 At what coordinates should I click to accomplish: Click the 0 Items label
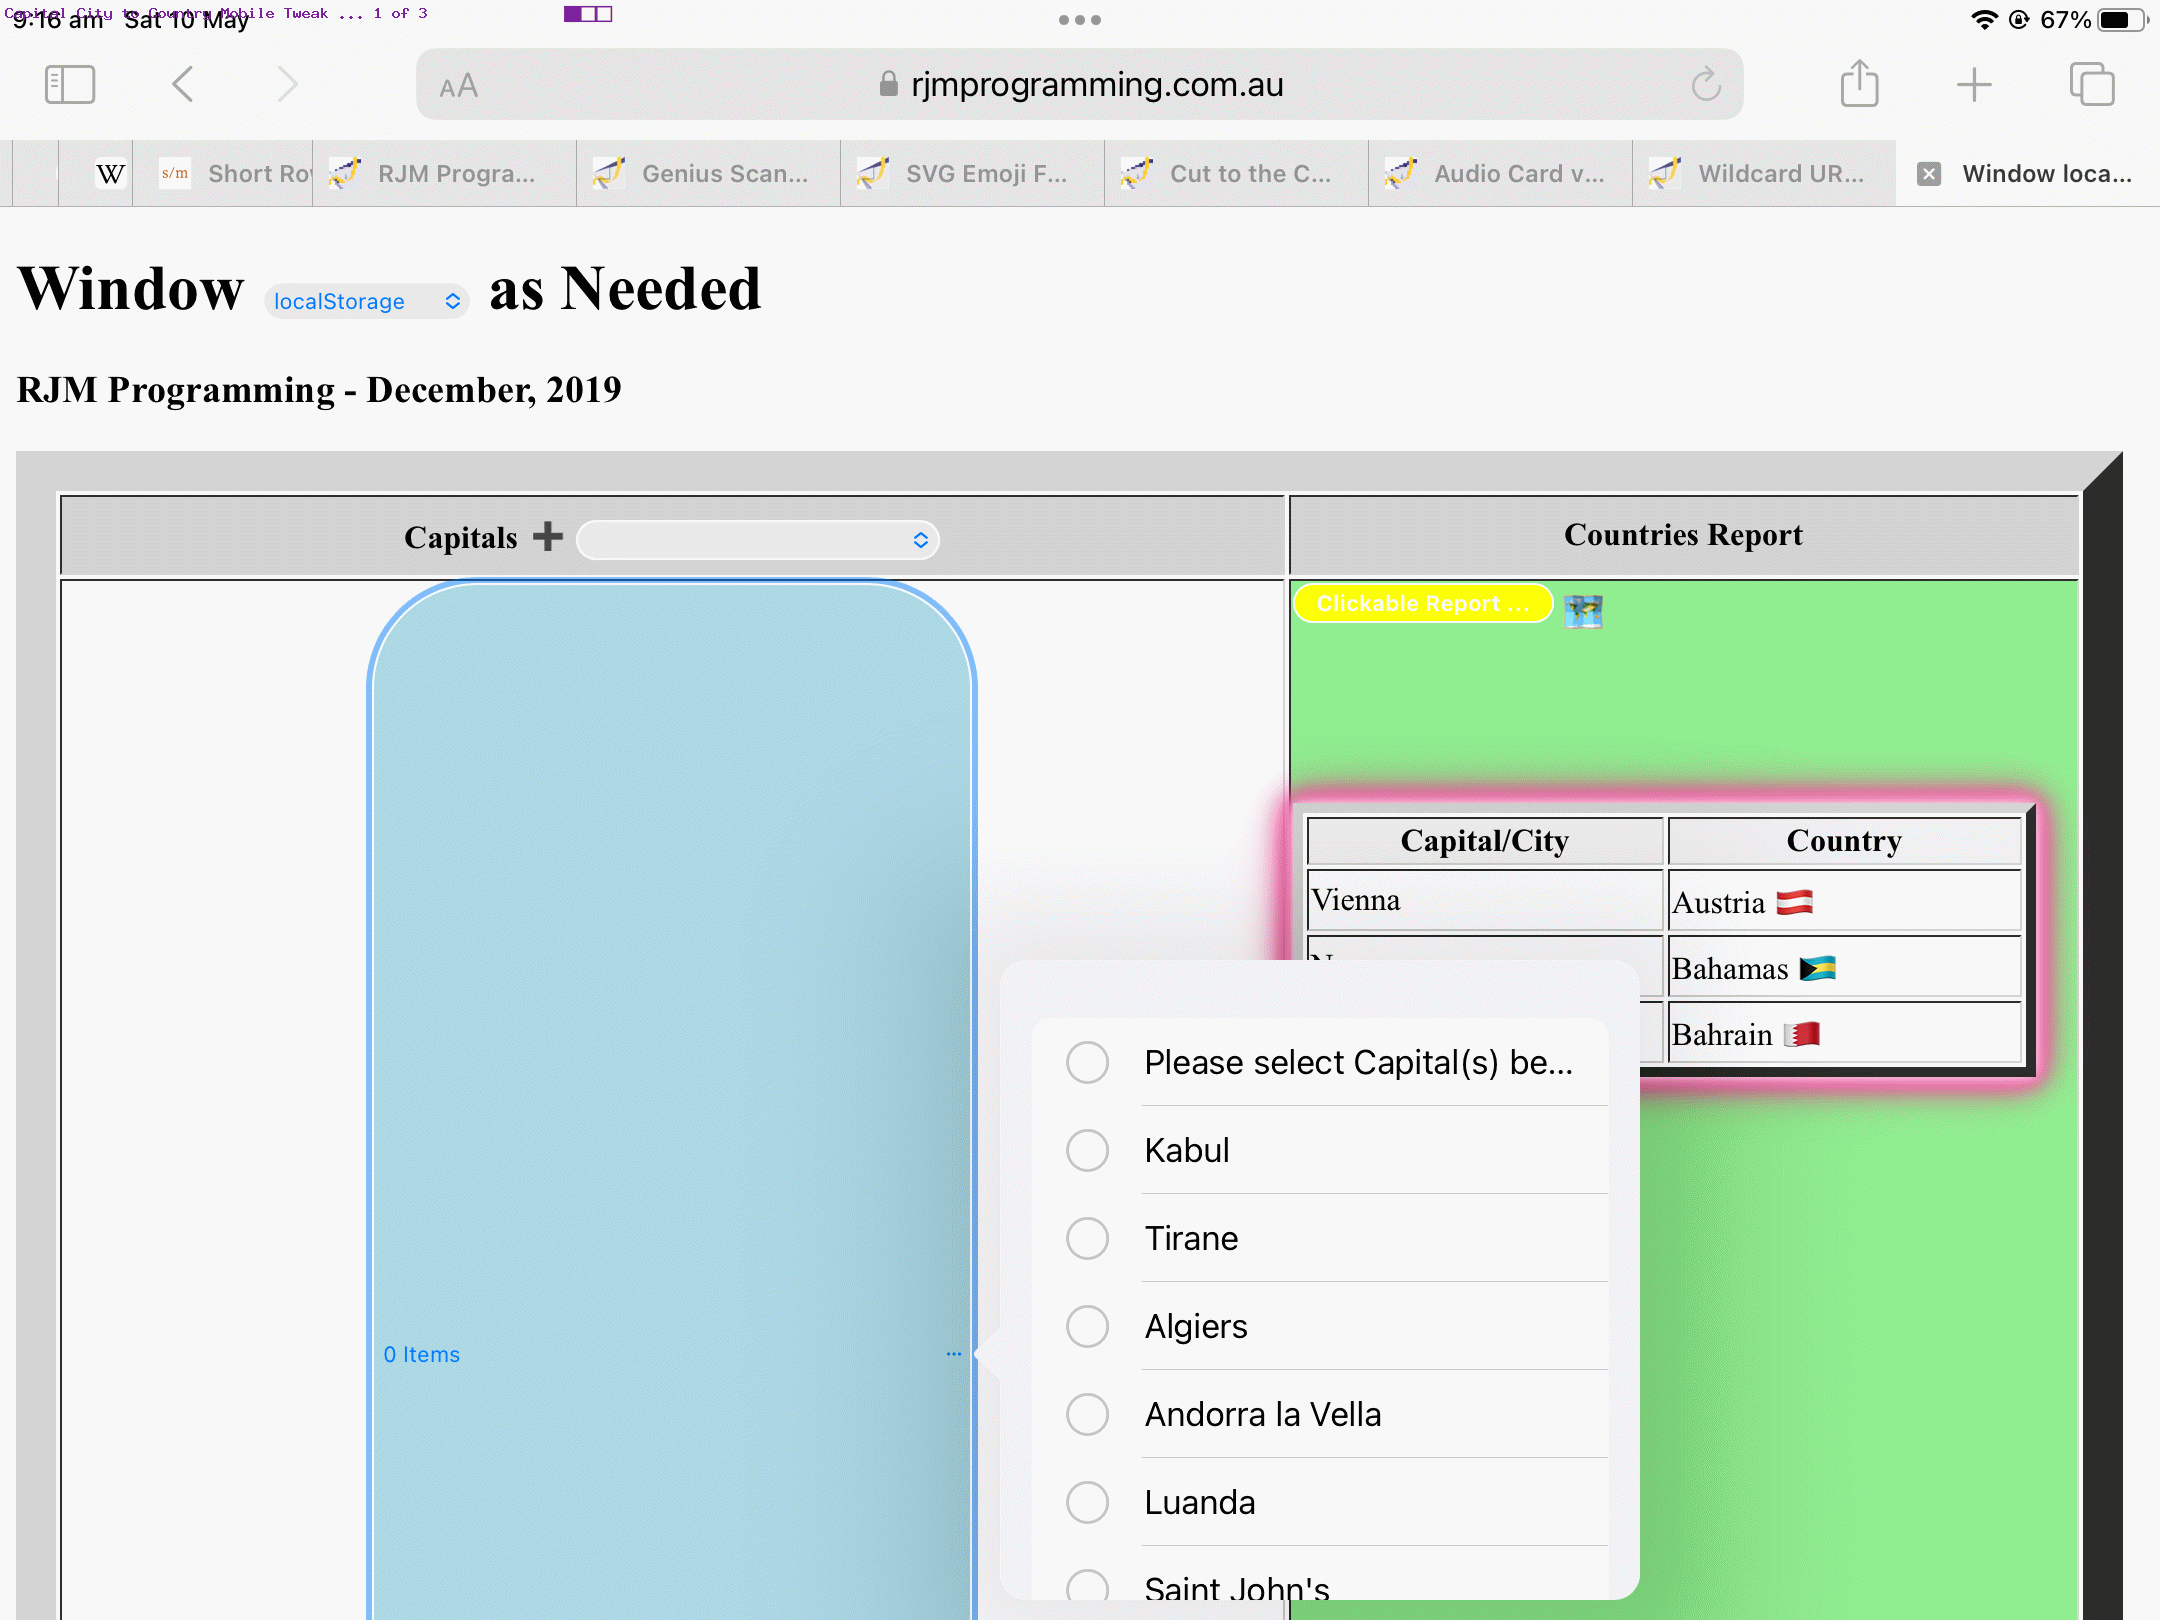point(422,1354)
